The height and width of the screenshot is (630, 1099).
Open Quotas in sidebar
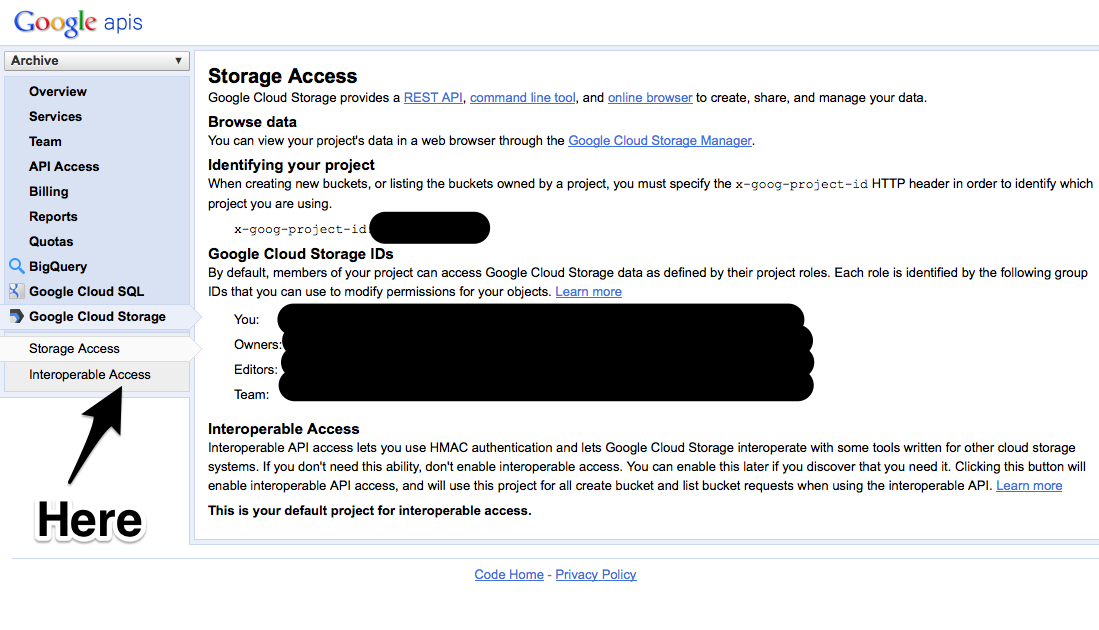click(50, 242)
